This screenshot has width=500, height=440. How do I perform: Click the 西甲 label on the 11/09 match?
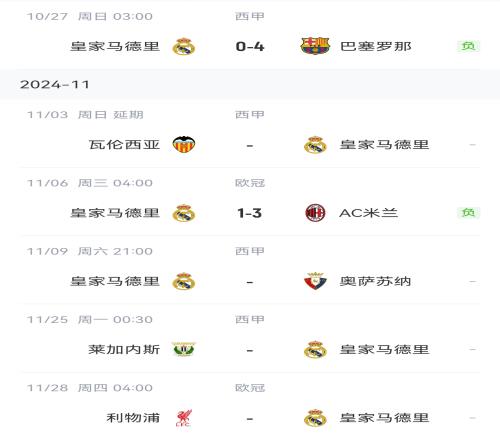[250, 251]
